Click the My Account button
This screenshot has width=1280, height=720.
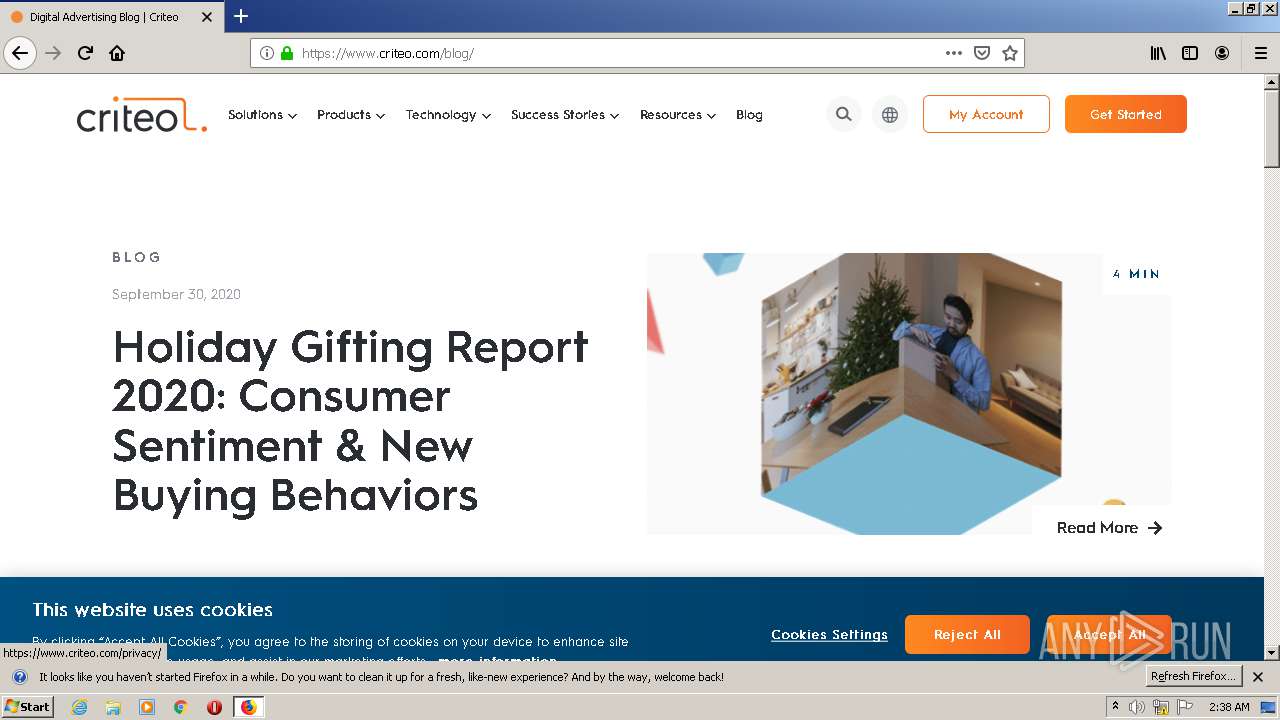click(986, 114)
